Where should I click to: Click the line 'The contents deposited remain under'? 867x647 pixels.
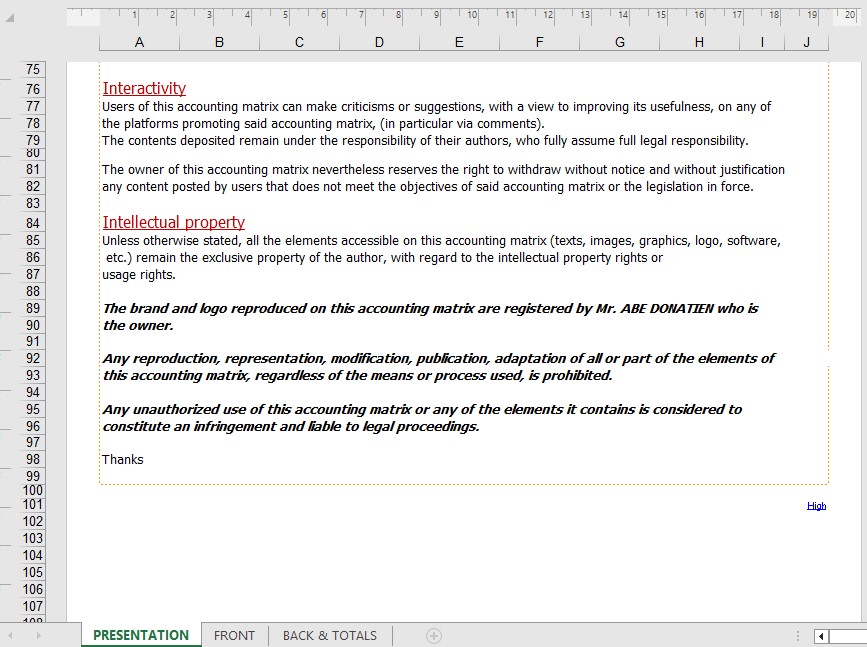(425, 140)
